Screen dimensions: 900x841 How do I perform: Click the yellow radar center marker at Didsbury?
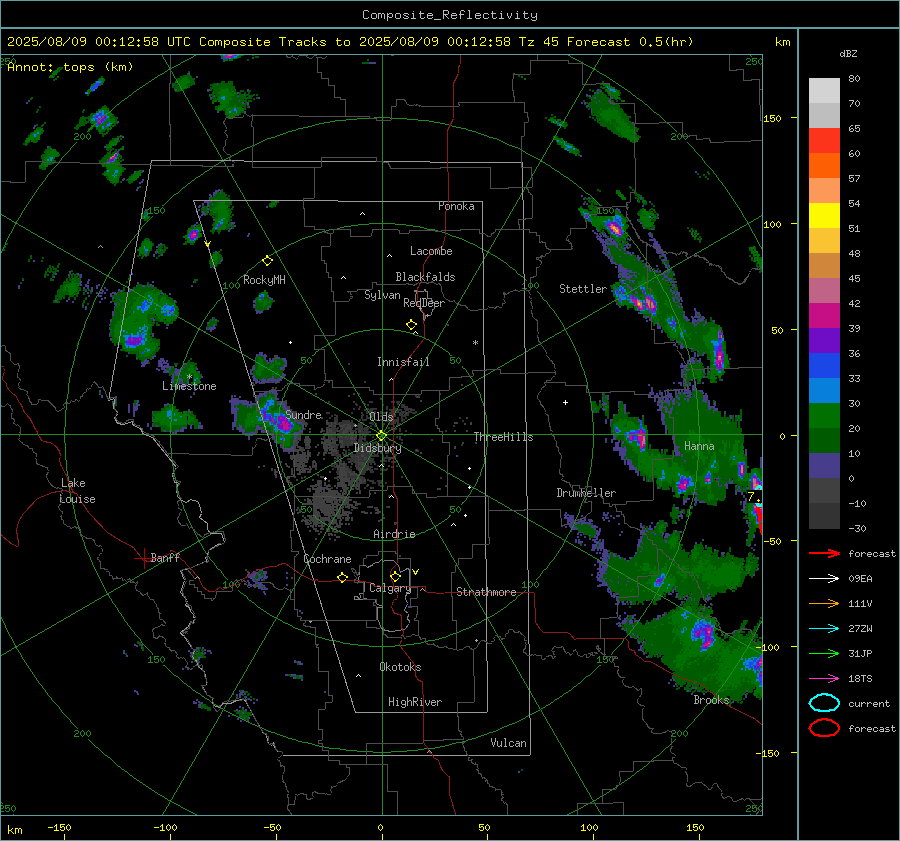(x=382, y=436)
